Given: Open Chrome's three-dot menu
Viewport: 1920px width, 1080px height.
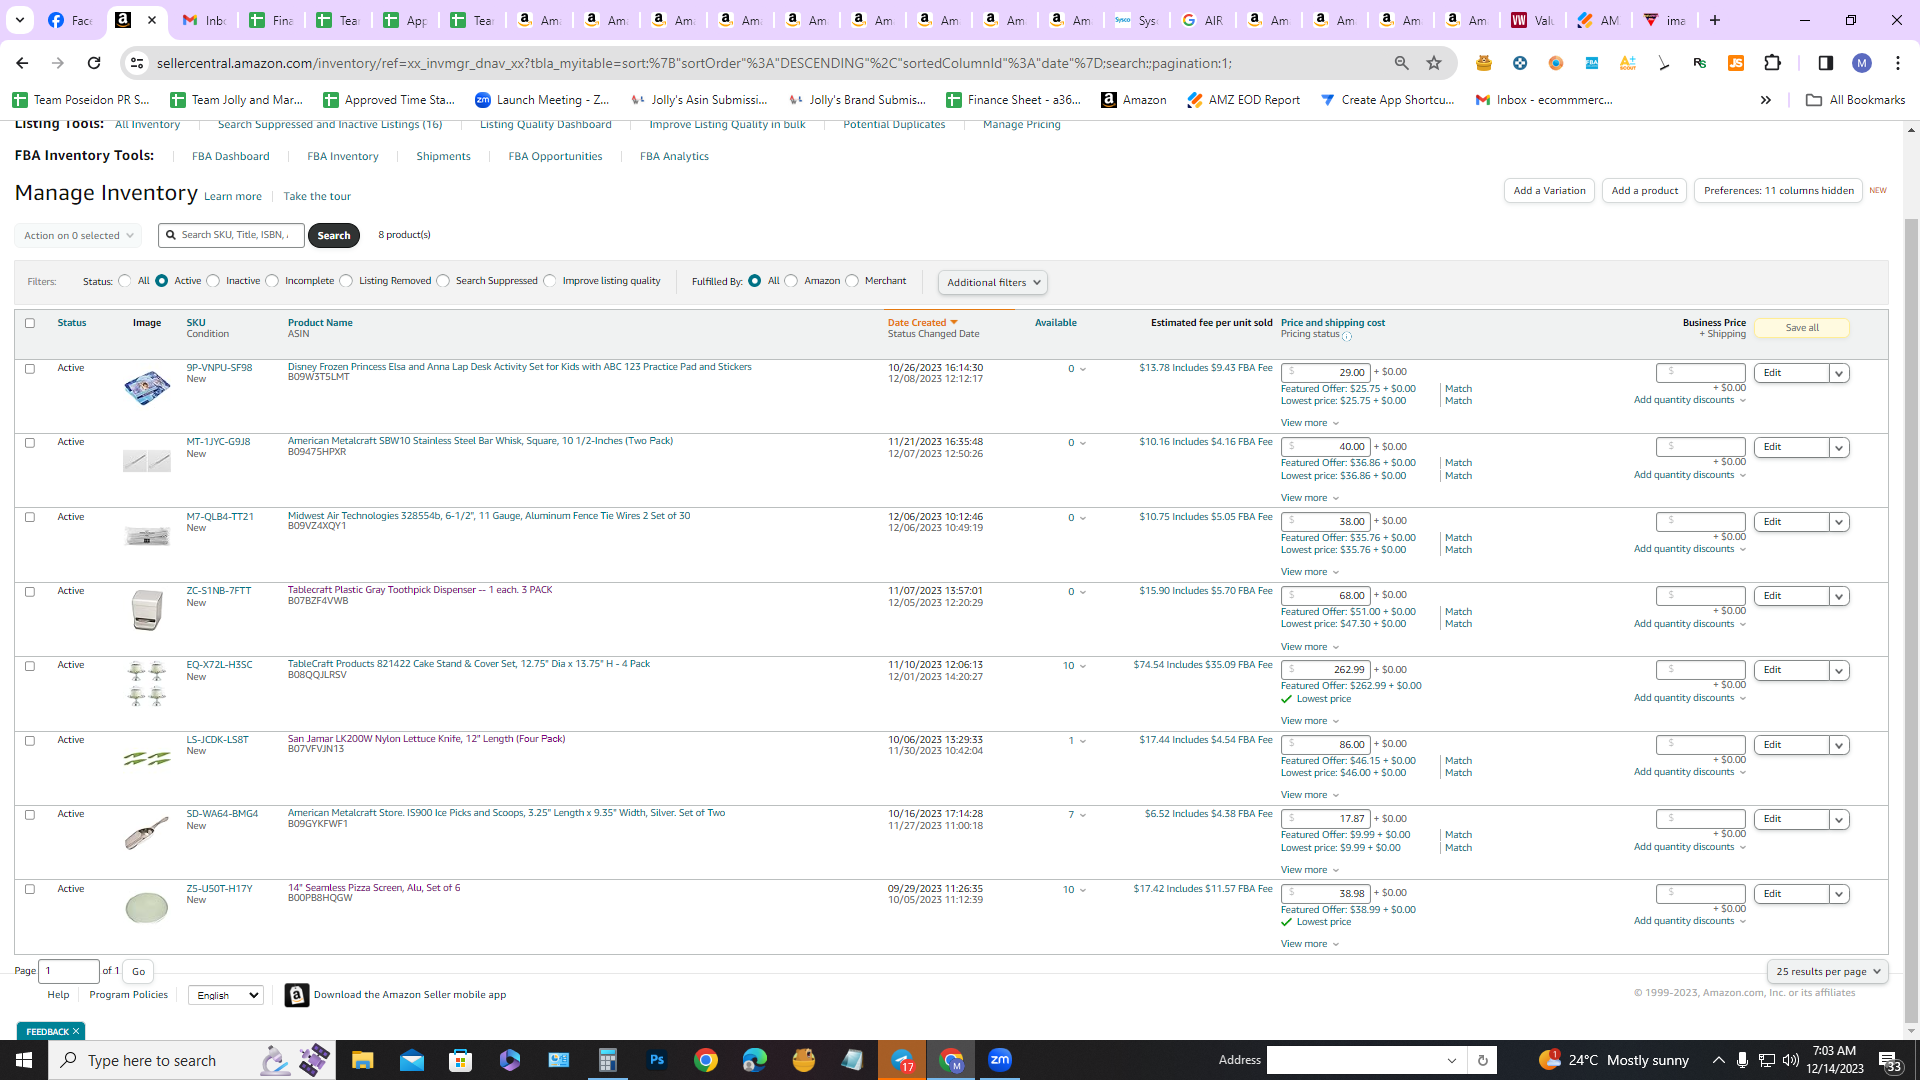Looking at the screenshot, I should [1898, 63].
